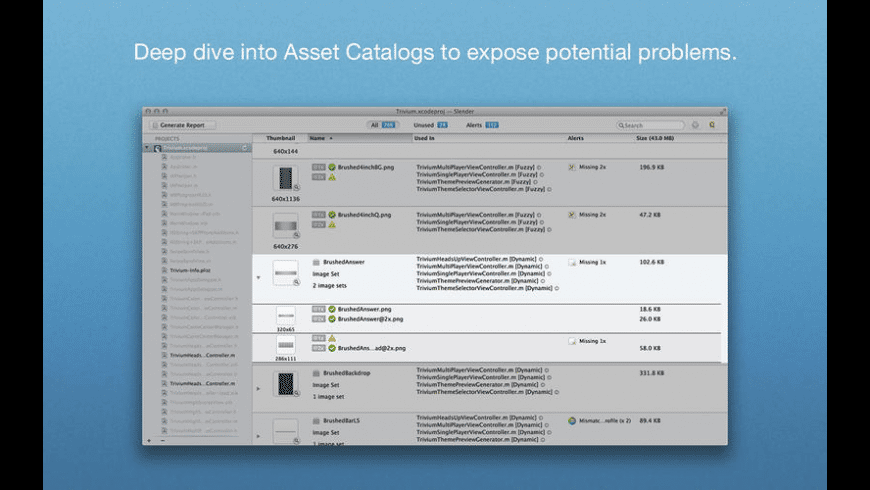This screenshot has width=870, height=490.
Task: Reveal TriviumHeadsUpViewController.m [Dynamic] for BrushedAnswer
Action: click(x=541, y=259)
